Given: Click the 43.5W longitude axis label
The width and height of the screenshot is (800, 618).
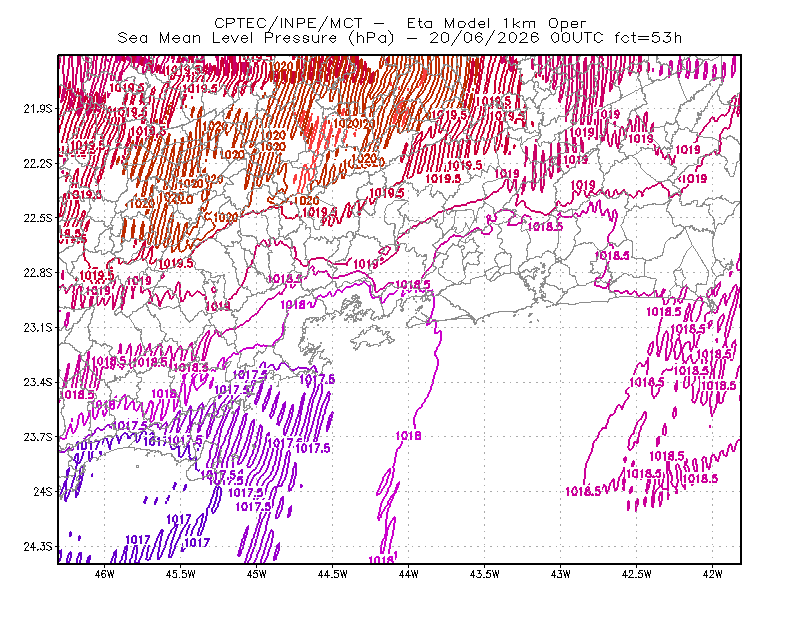Looking at the screenshot, I should click(484, 574).
